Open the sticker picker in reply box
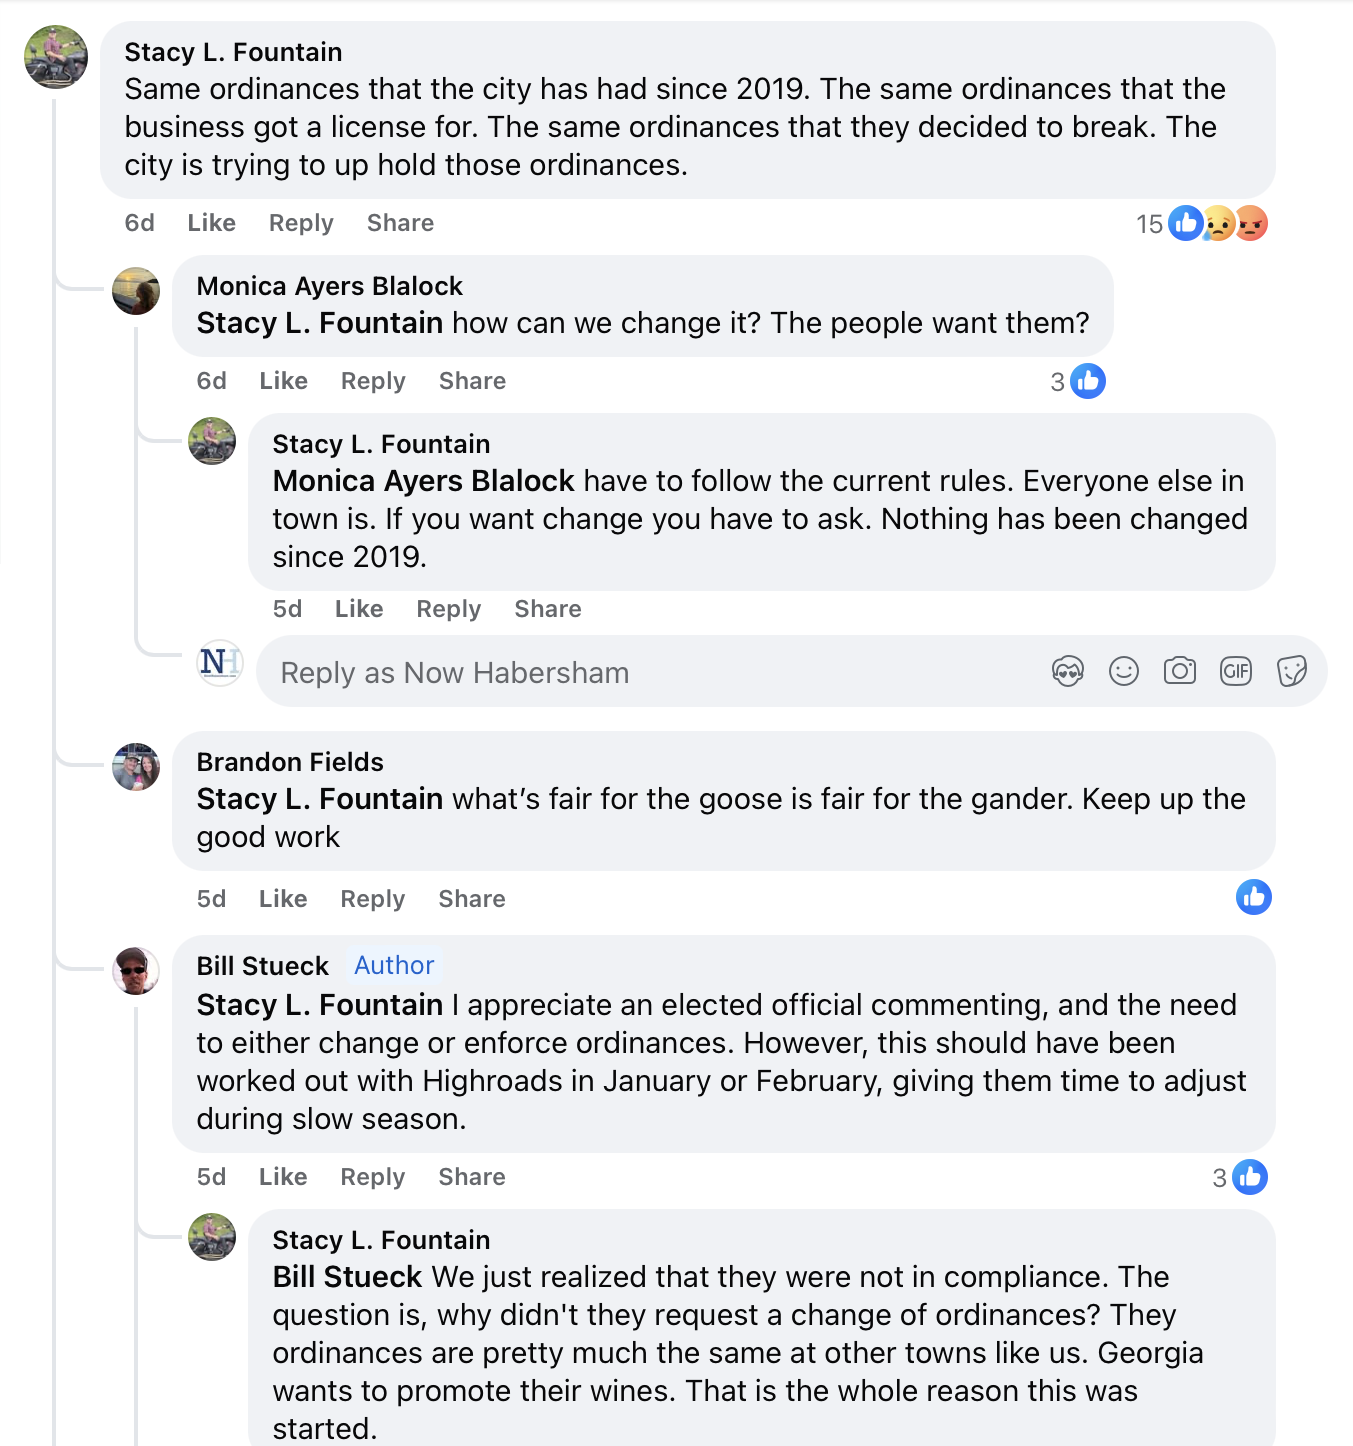Viewport: 1353px width, 1446px height. (1291, 671)
